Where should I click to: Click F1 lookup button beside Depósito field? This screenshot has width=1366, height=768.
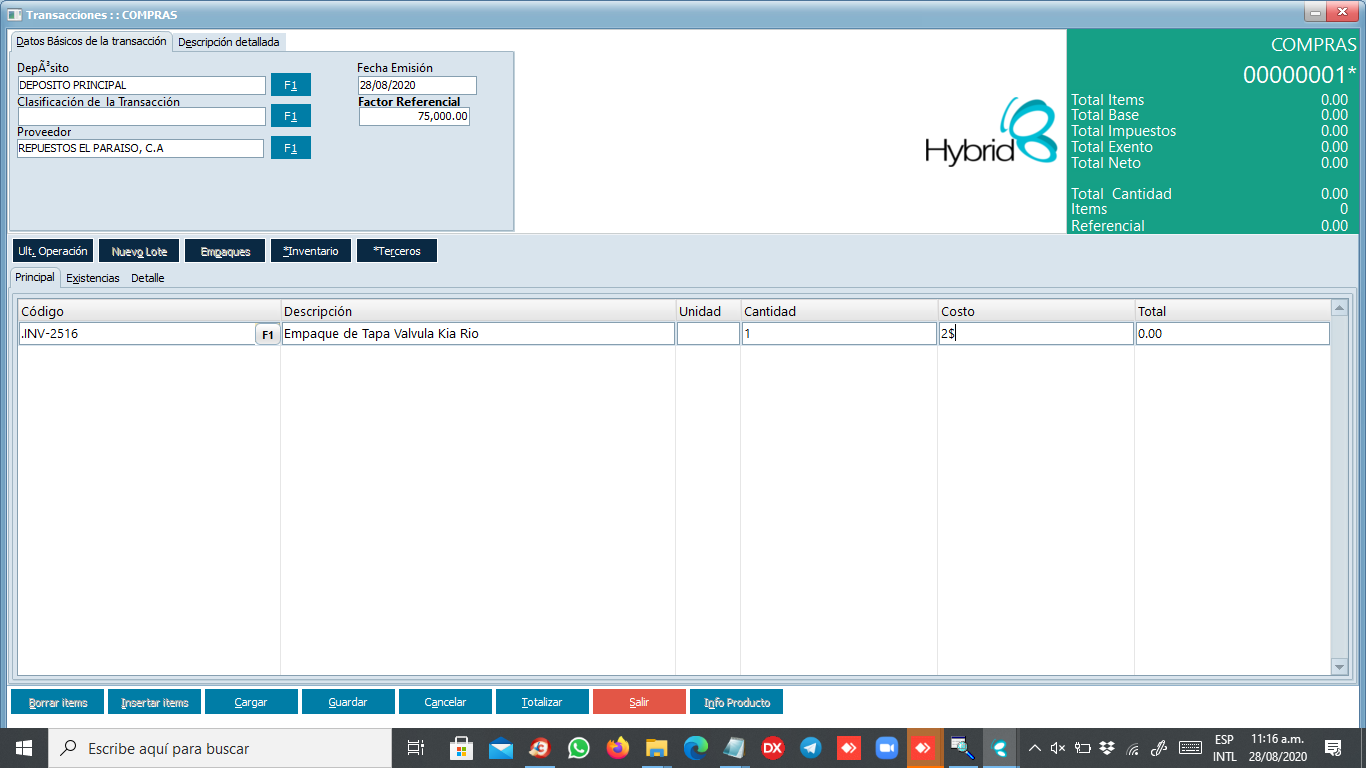click(290, 85)
